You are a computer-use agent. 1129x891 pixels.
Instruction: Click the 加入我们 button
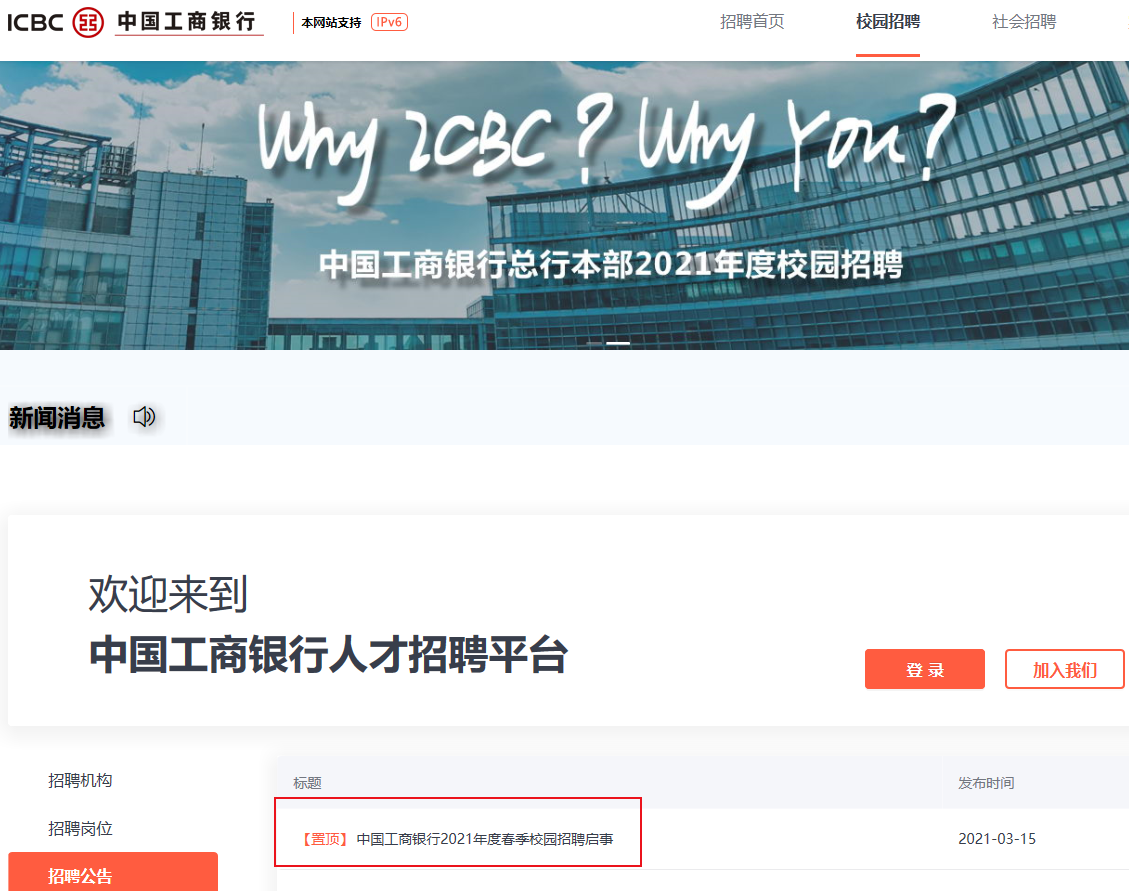click(x=1064, y=669)
